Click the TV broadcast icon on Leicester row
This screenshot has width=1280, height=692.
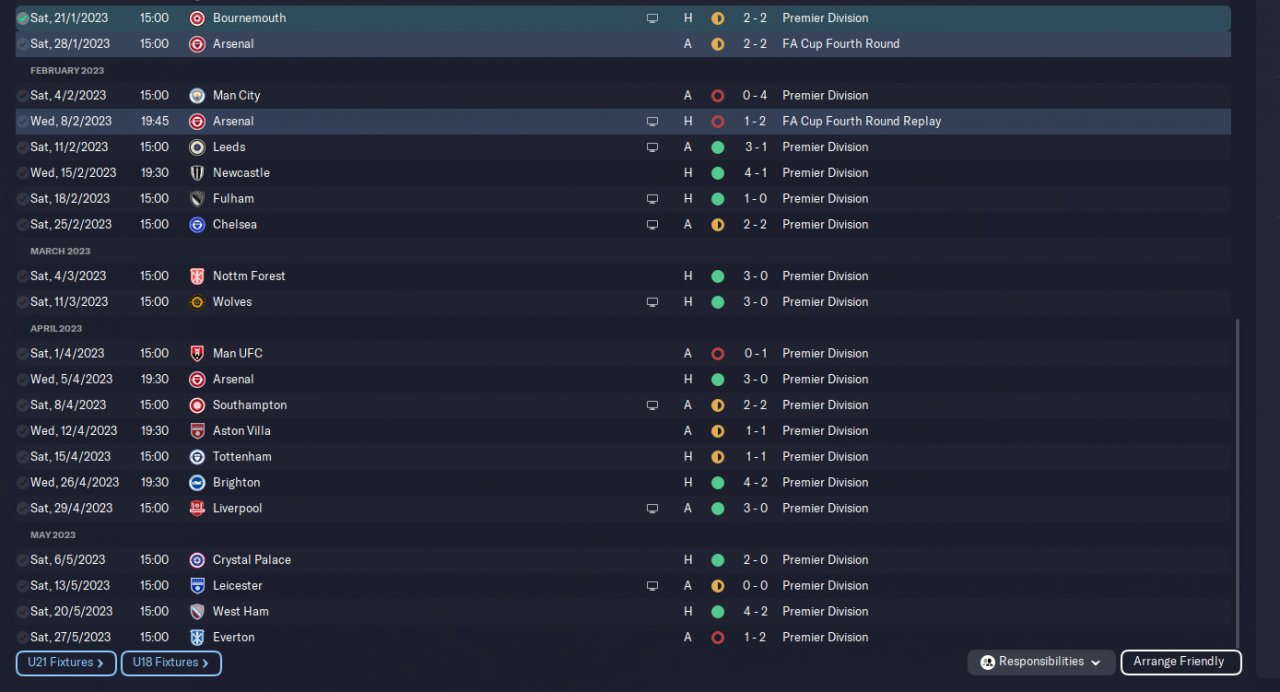pos(652,586)
